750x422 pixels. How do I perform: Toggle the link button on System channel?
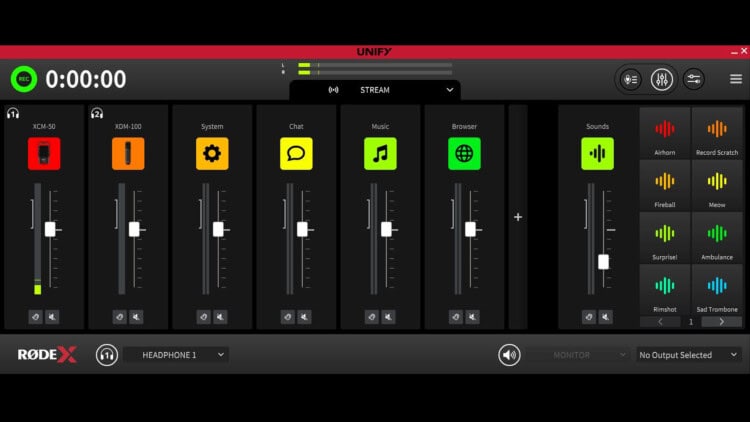203,317
